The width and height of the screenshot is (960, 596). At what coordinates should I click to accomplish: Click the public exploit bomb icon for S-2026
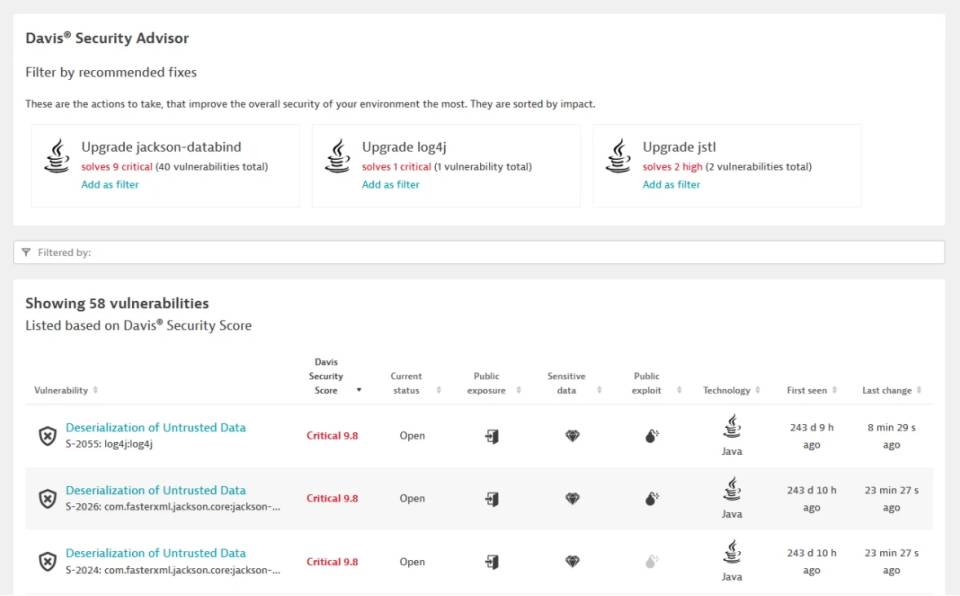click(651, 499)
